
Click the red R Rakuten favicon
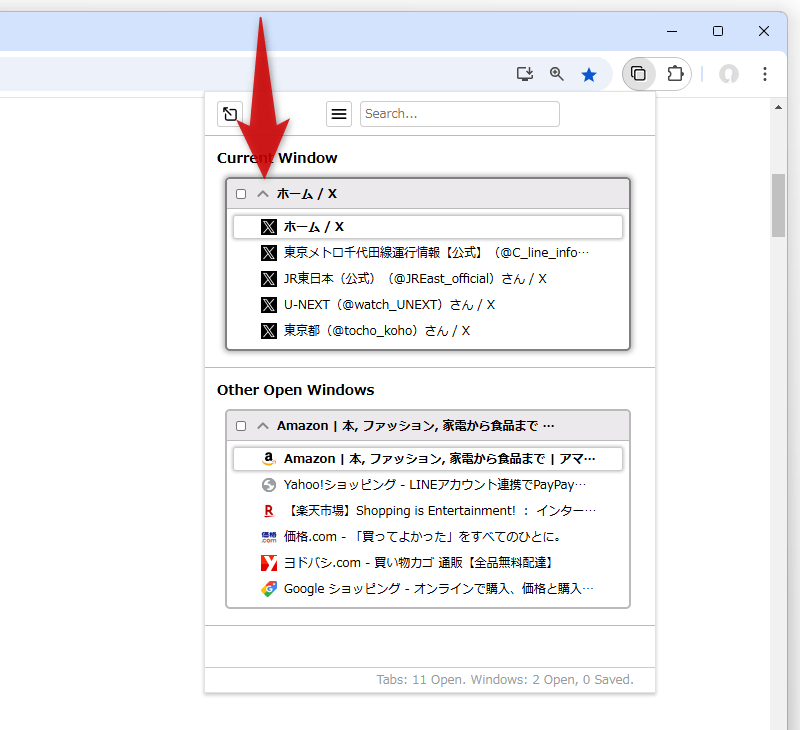point(269,511)
